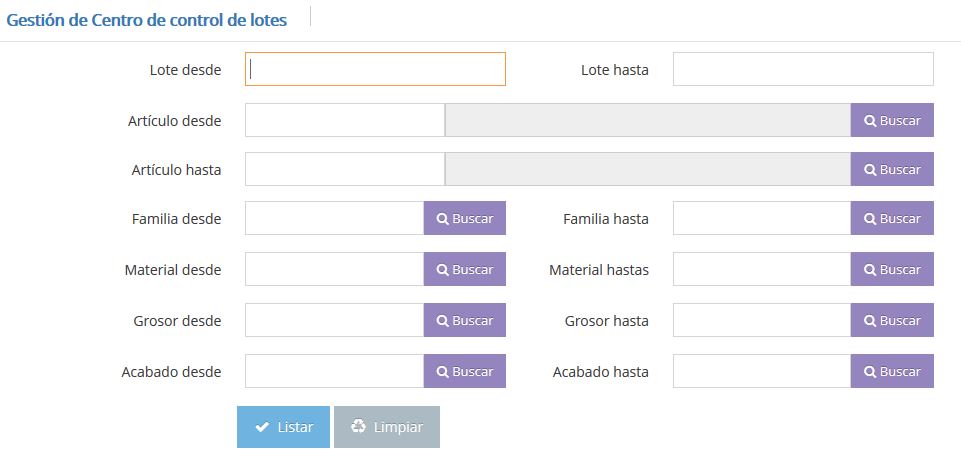This screenshot has width=961, height=451.
Task: Open Buscar for Artículo hasta
Action: pyautogui.click(x=892, y=169)
